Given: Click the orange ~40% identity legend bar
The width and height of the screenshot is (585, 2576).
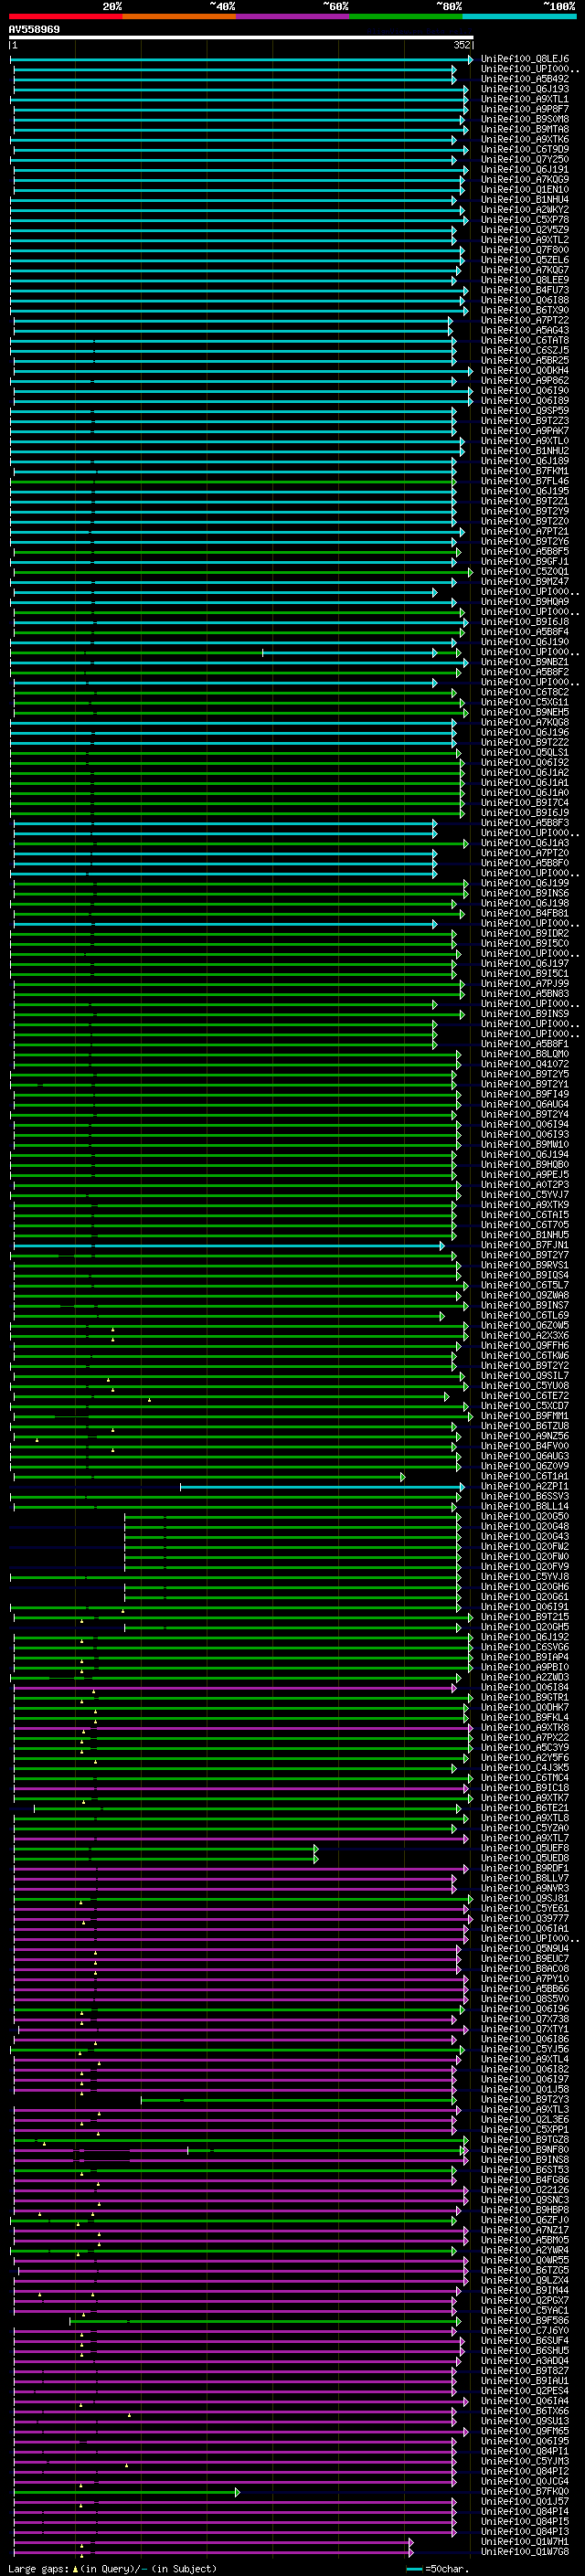Looking at the screenshot, I should coord(179,16).
